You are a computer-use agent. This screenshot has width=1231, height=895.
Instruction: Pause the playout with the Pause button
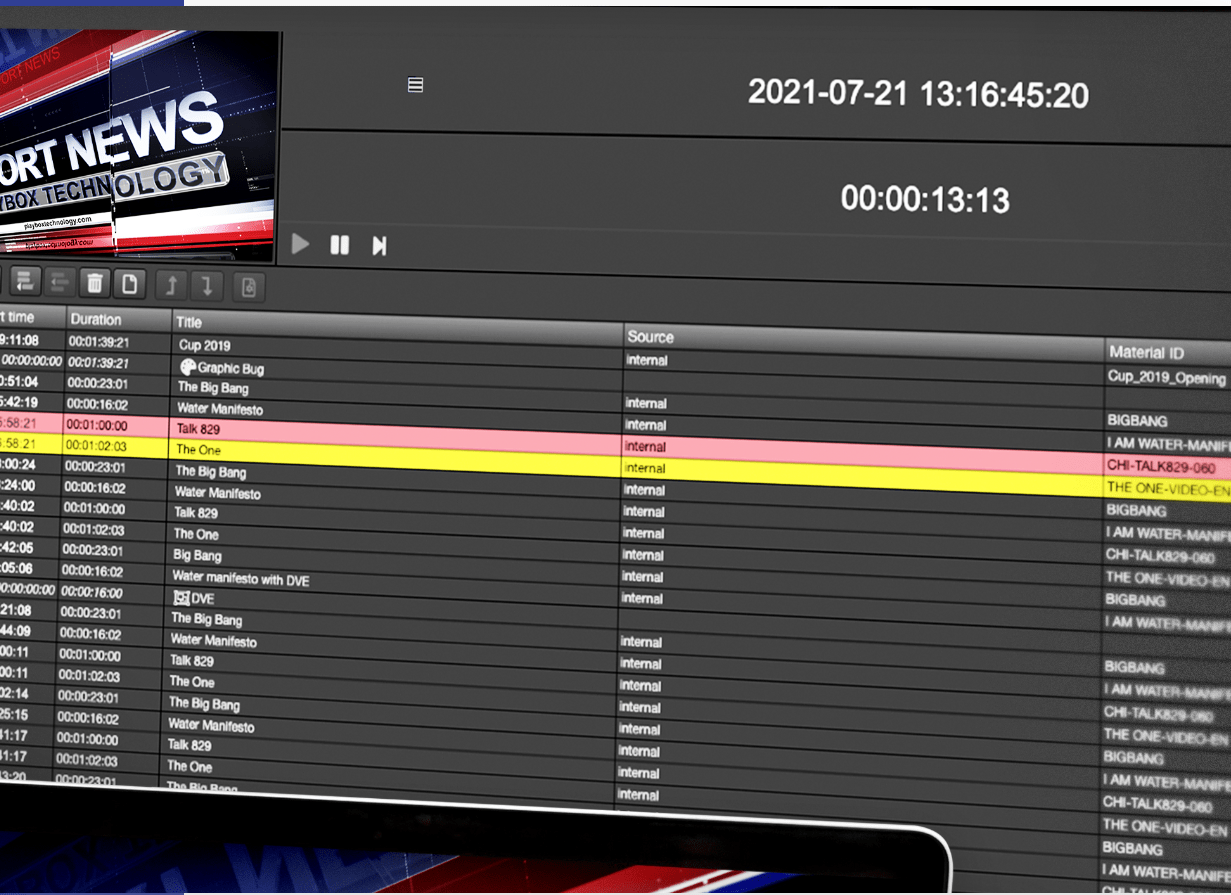coord(340,245)
